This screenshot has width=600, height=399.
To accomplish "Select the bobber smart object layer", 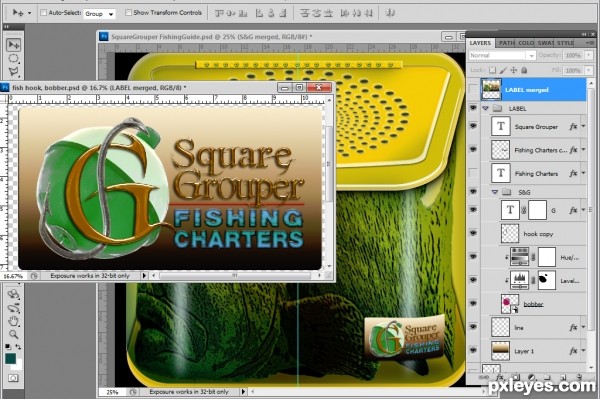I will (533, 304).
